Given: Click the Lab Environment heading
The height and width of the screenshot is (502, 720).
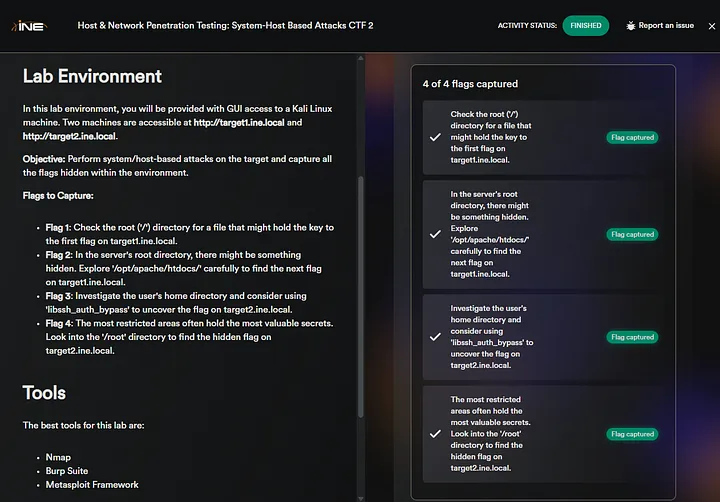Looking at the screenshot, I should pos(92,76).
